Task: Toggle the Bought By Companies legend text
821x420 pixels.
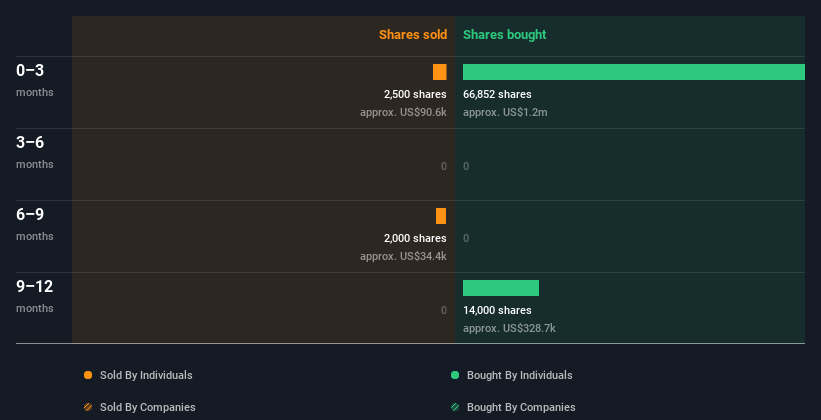Action: click(x=521, y=407)
